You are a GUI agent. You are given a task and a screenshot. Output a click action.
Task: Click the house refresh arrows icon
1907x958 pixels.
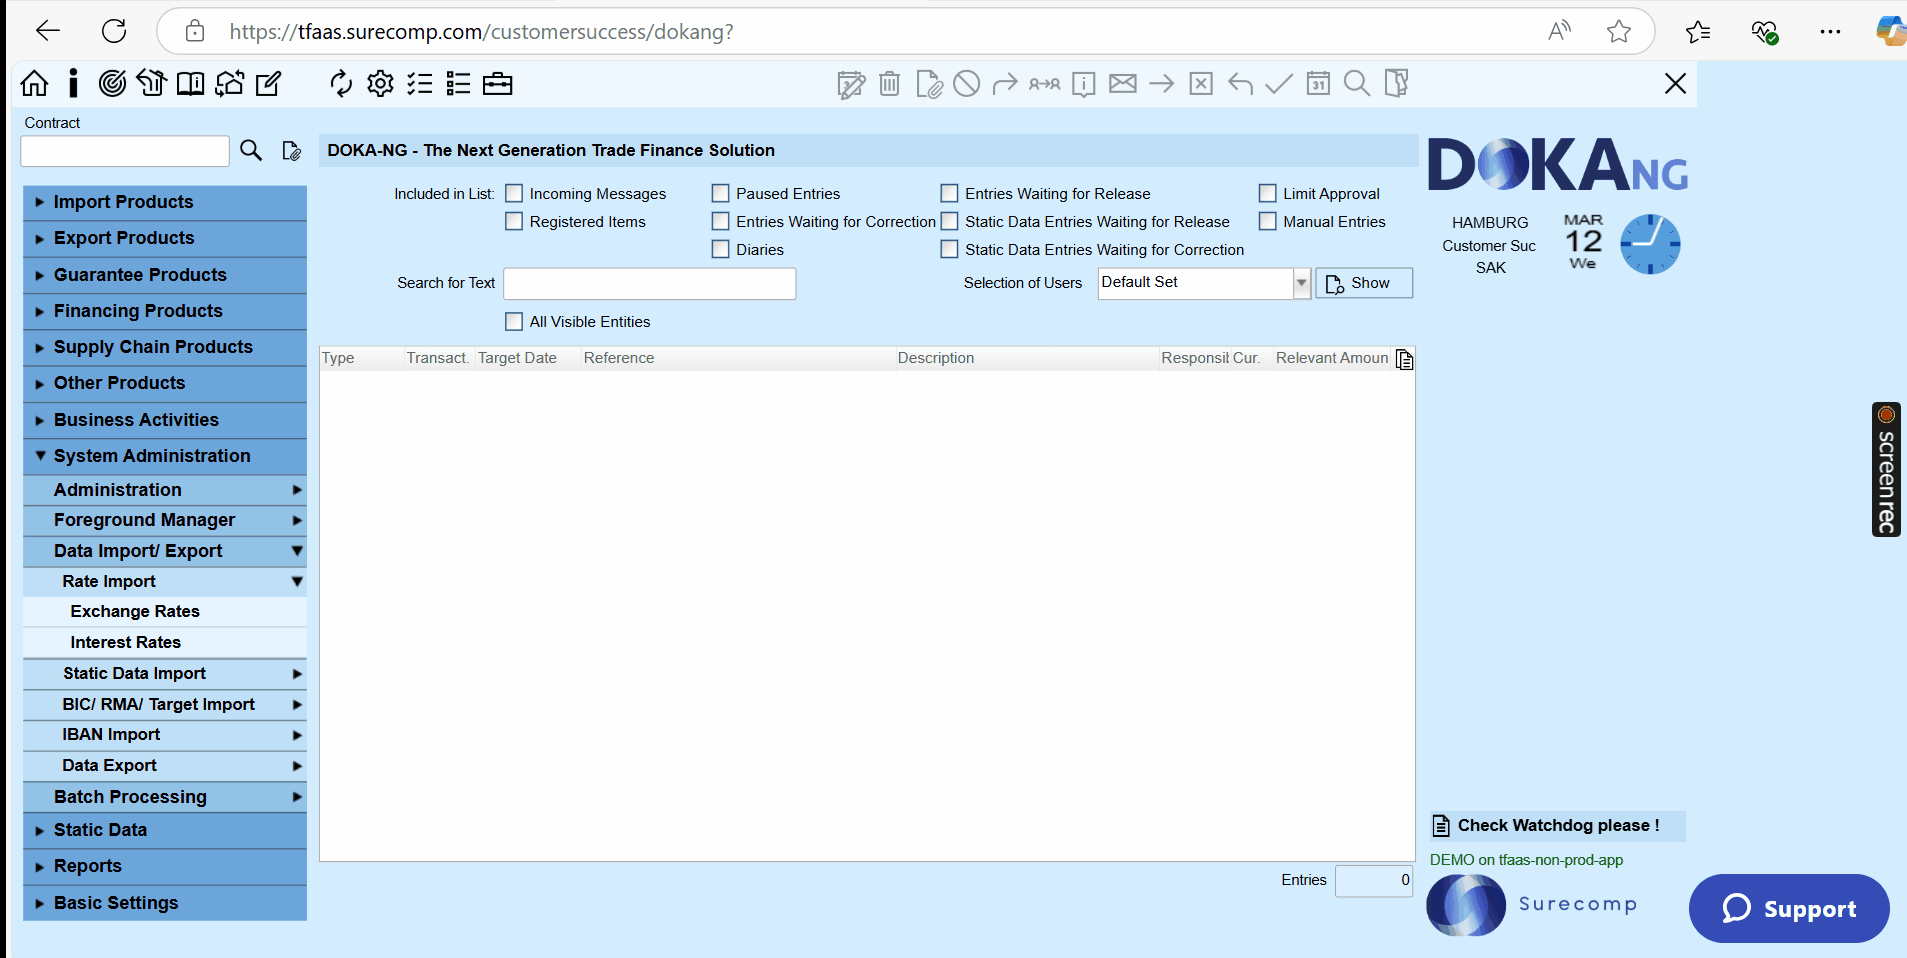click(x=229, y=83)
